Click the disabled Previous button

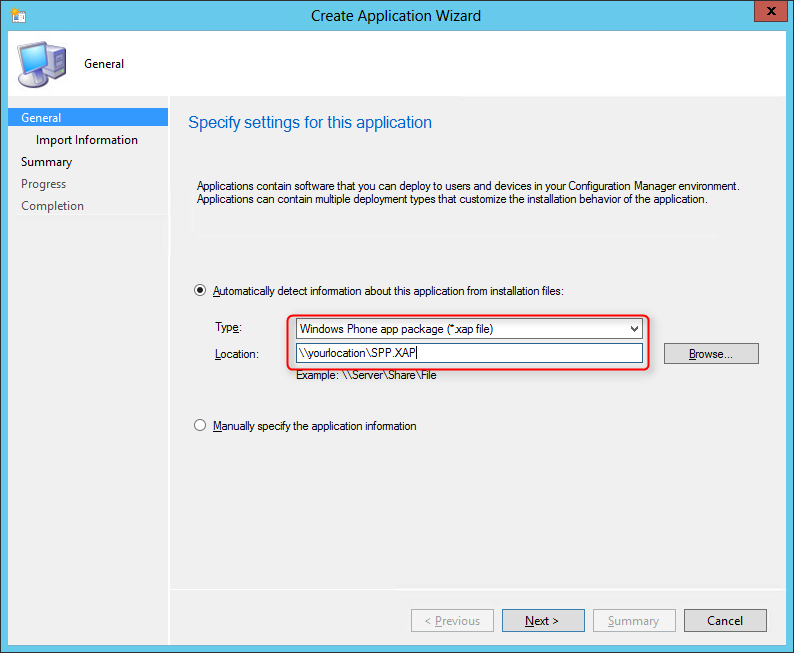click(x=452, y=621)
